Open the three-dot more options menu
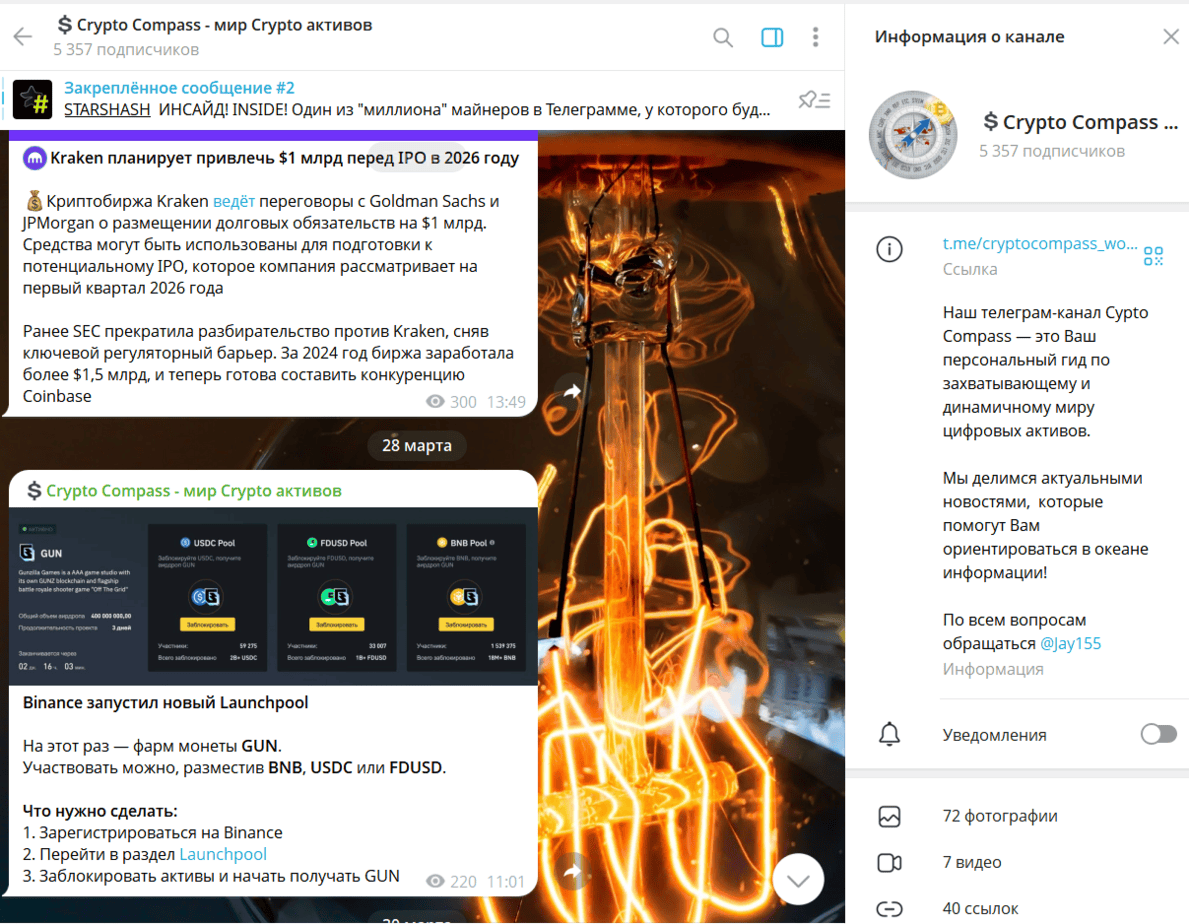This screenshot has height=924, width=1189. point(815,37)
